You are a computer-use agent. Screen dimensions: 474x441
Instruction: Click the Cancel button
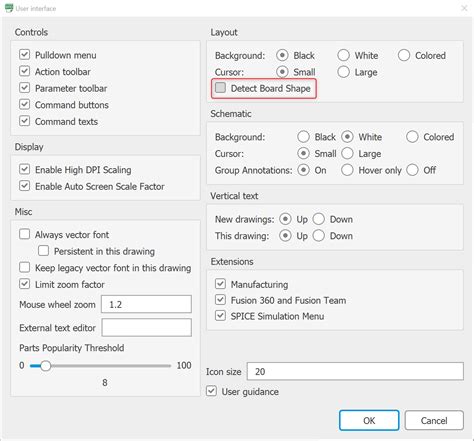point(434,420)
